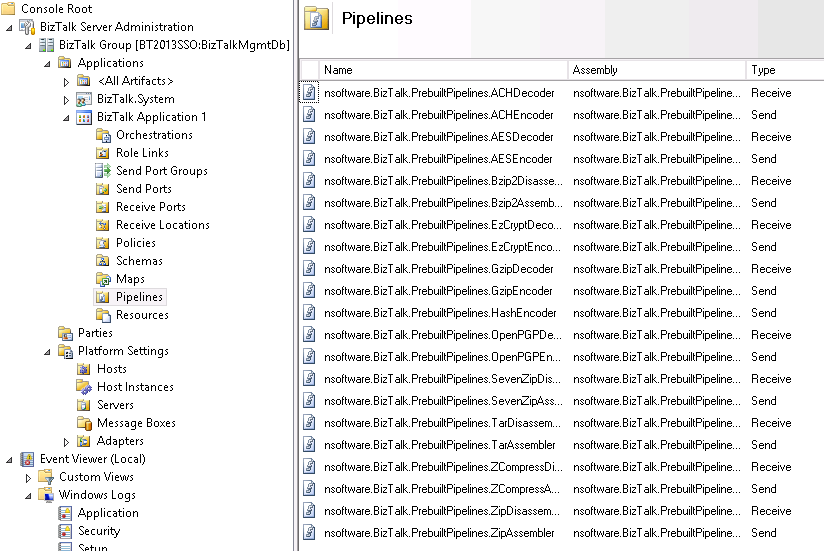Click the Receive Locations folder icon
Image resolution: width=824 pixels, height=551 pixels.
point(103,225)
